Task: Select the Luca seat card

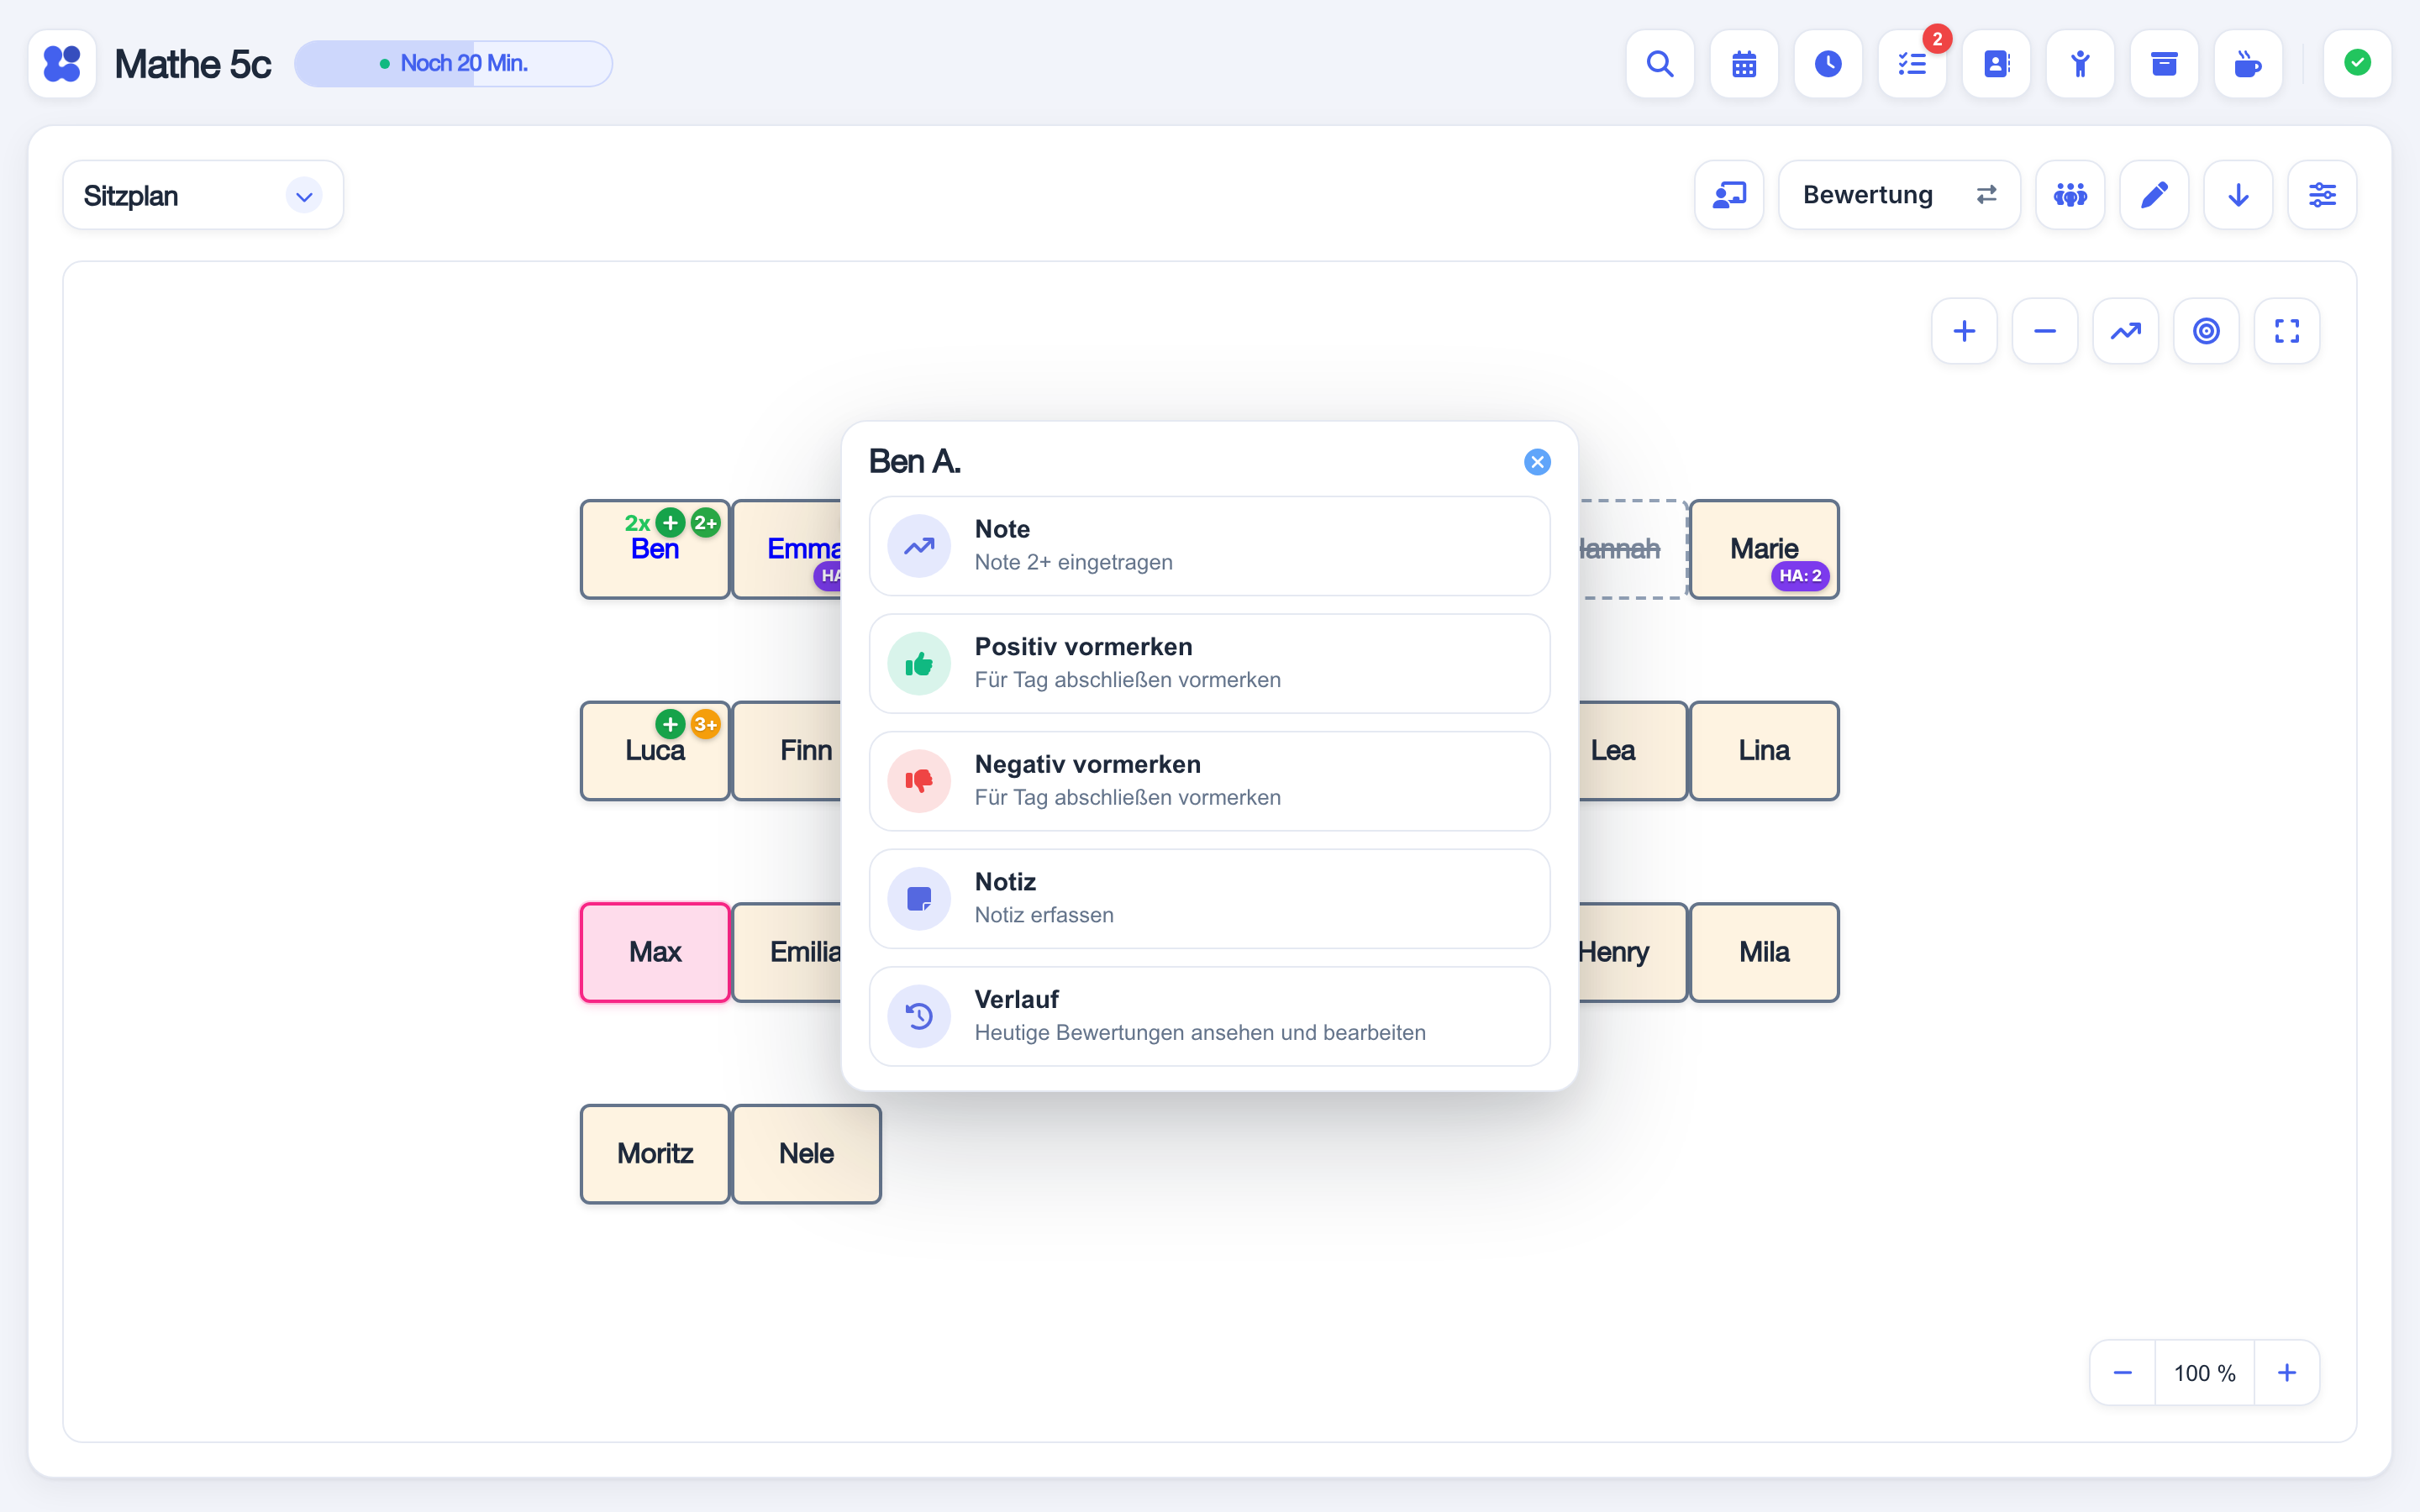Action: (655, 751)
